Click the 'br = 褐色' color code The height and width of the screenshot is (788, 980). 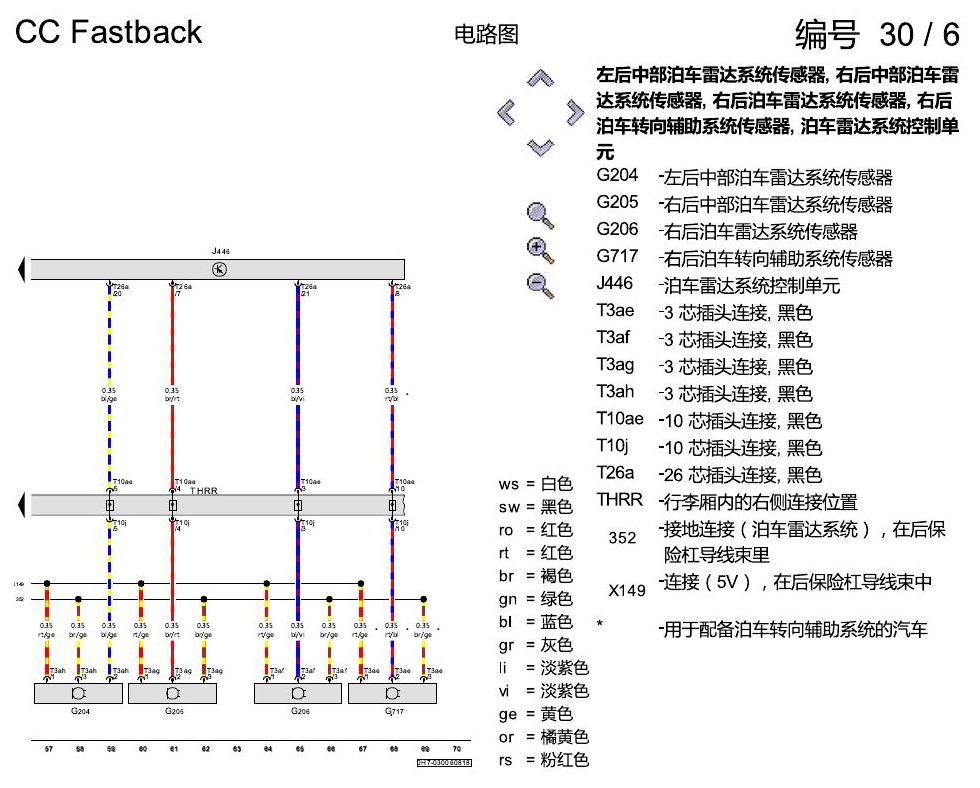536,576
